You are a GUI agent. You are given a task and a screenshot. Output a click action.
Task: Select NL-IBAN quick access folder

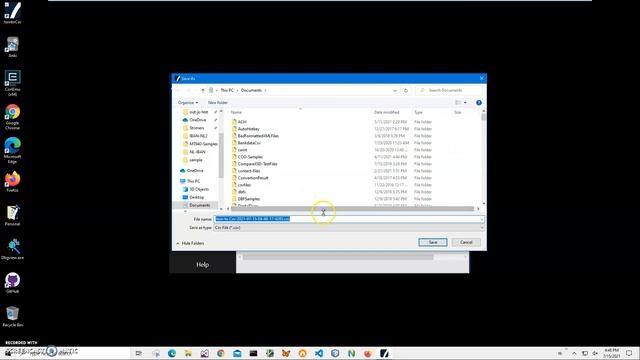coord(197,152)
